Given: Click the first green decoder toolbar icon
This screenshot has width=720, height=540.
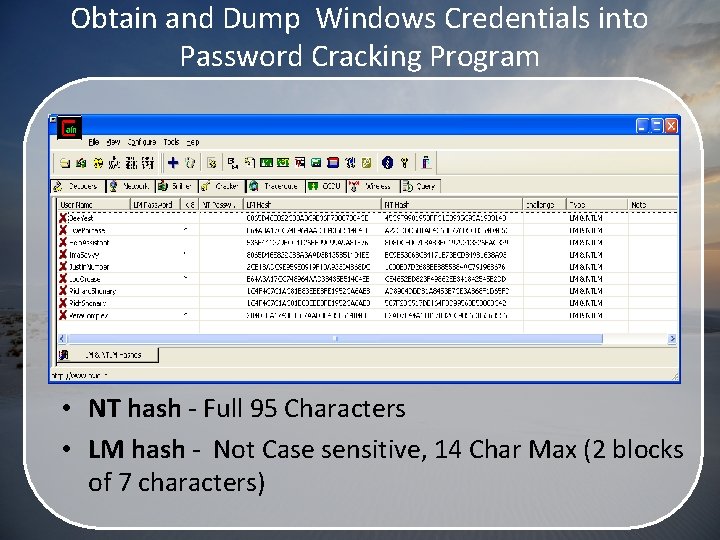Looking at the screenshot, I should [x=266, y=163].
